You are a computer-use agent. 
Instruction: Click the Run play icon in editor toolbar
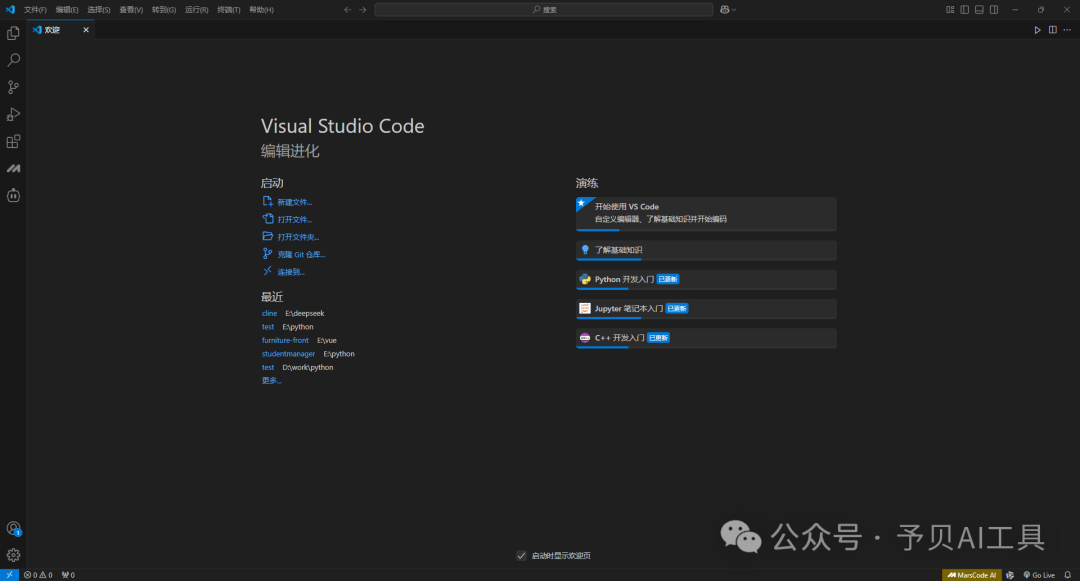1037,30
